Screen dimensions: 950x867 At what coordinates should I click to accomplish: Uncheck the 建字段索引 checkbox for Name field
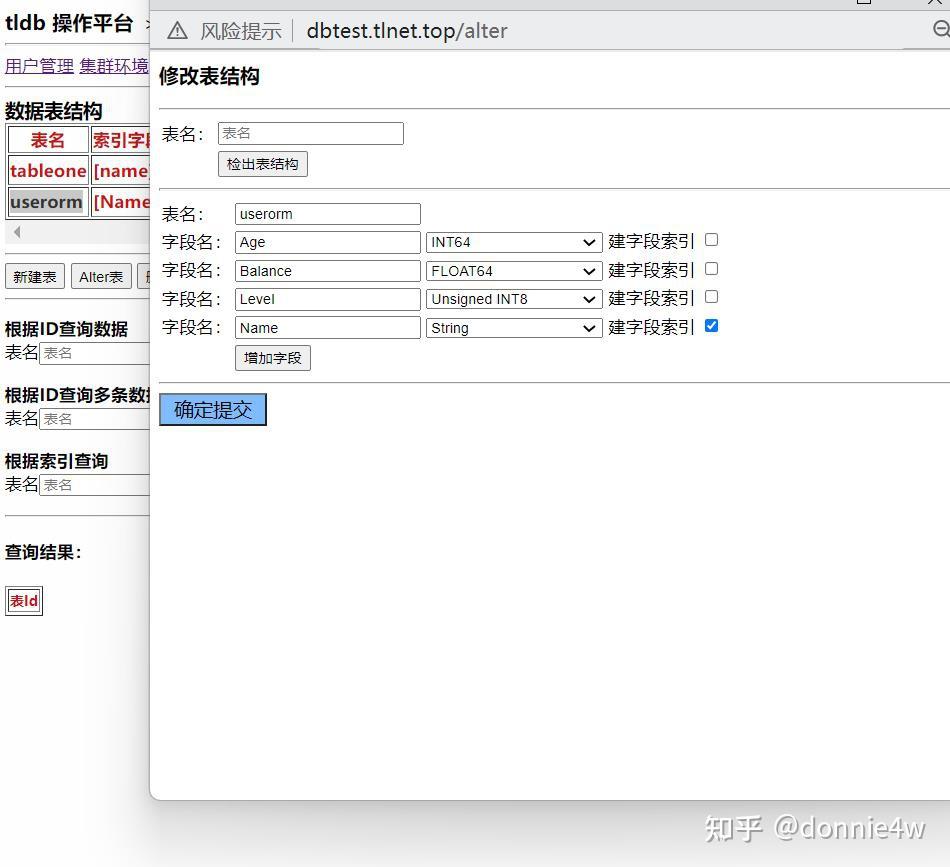[711, 326]
